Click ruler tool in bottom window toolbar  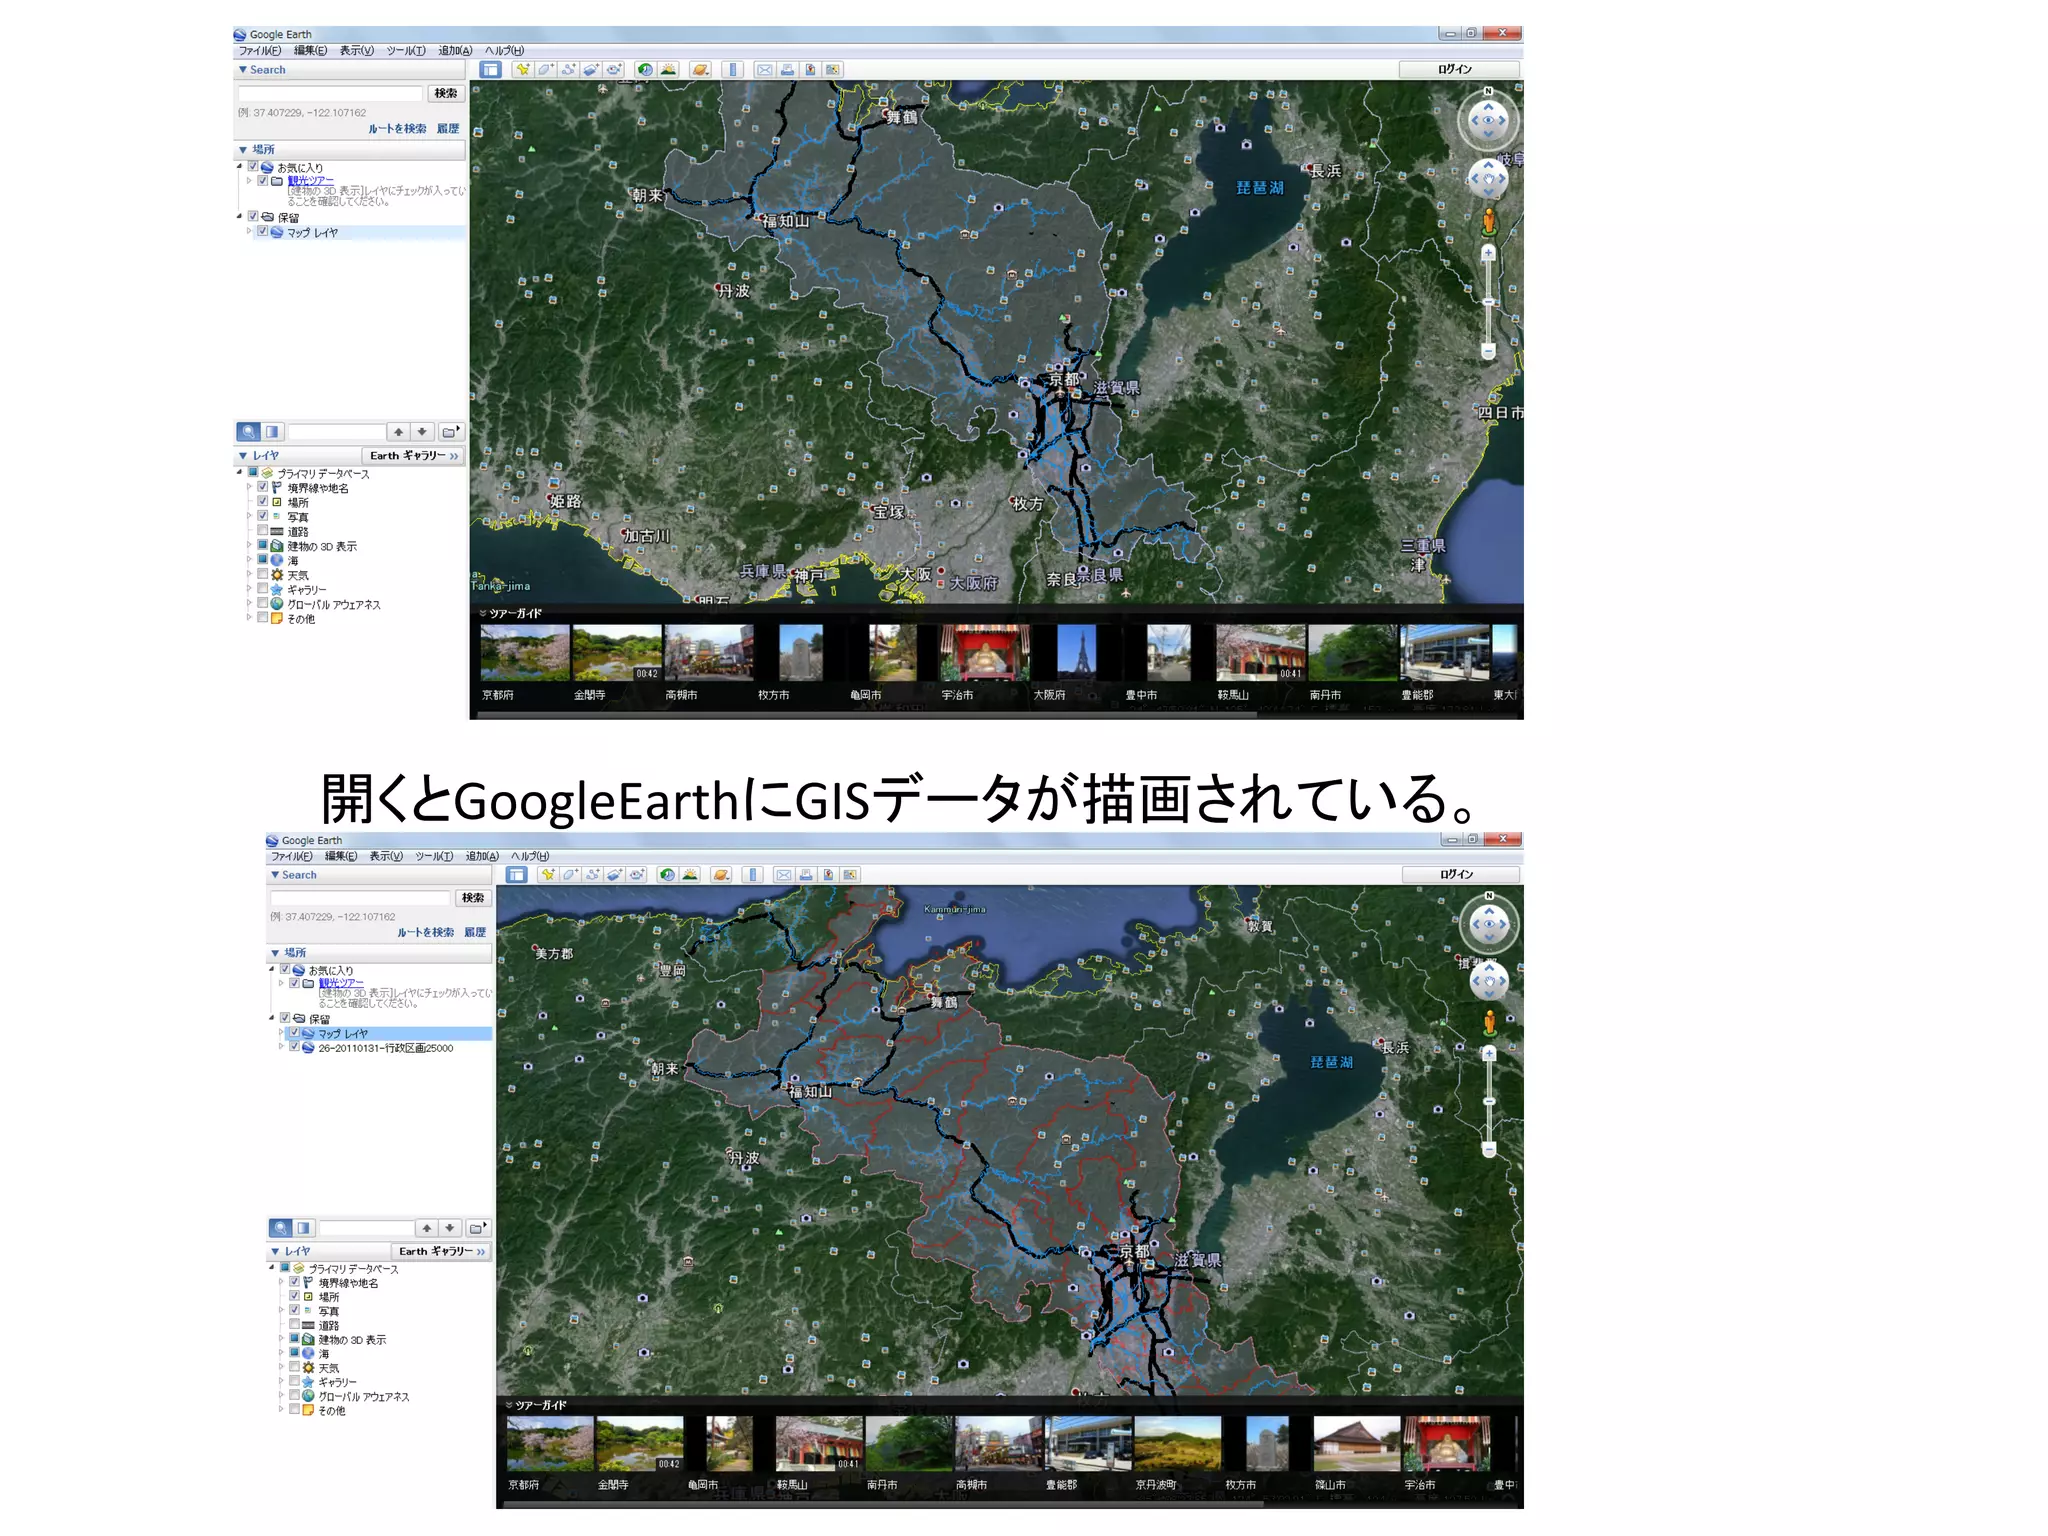[753, 875]
